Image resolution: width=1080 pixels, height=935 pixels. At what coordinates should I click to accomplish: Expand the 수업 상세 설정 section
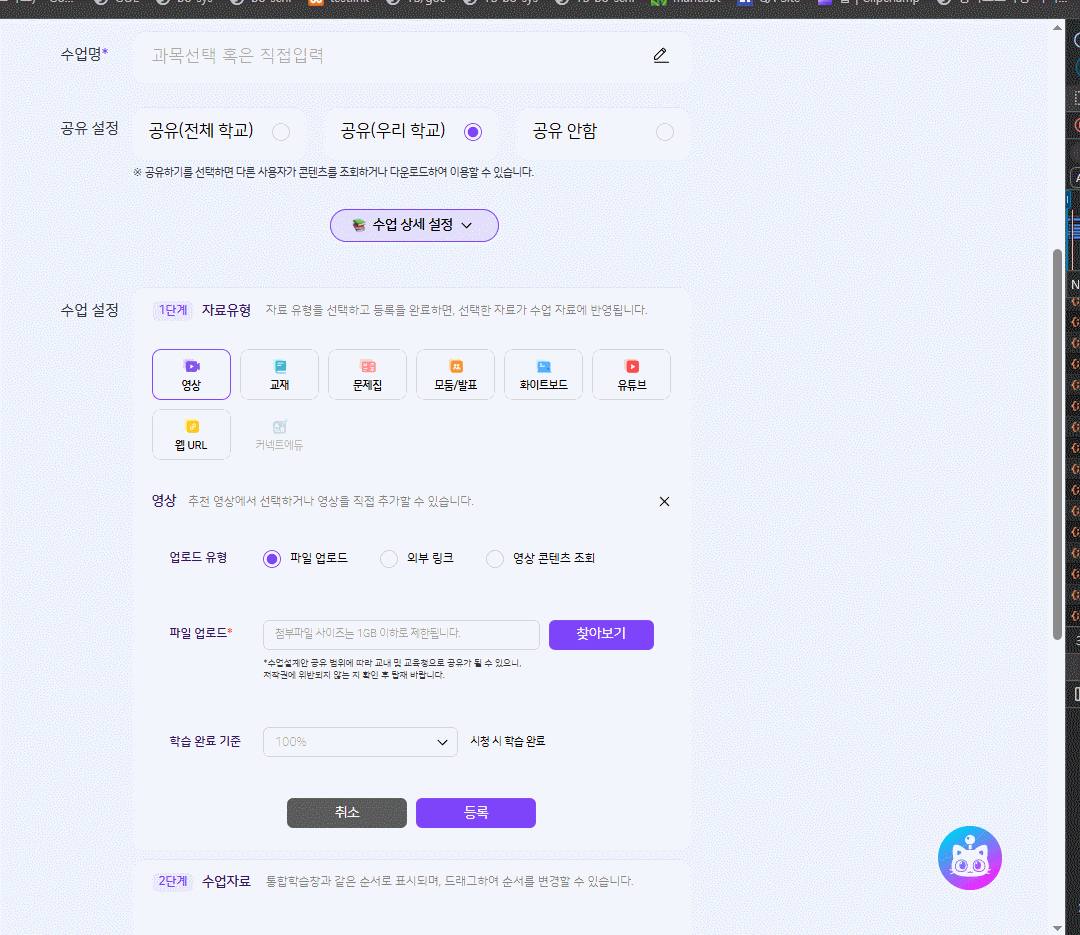[x=414, y=225]
